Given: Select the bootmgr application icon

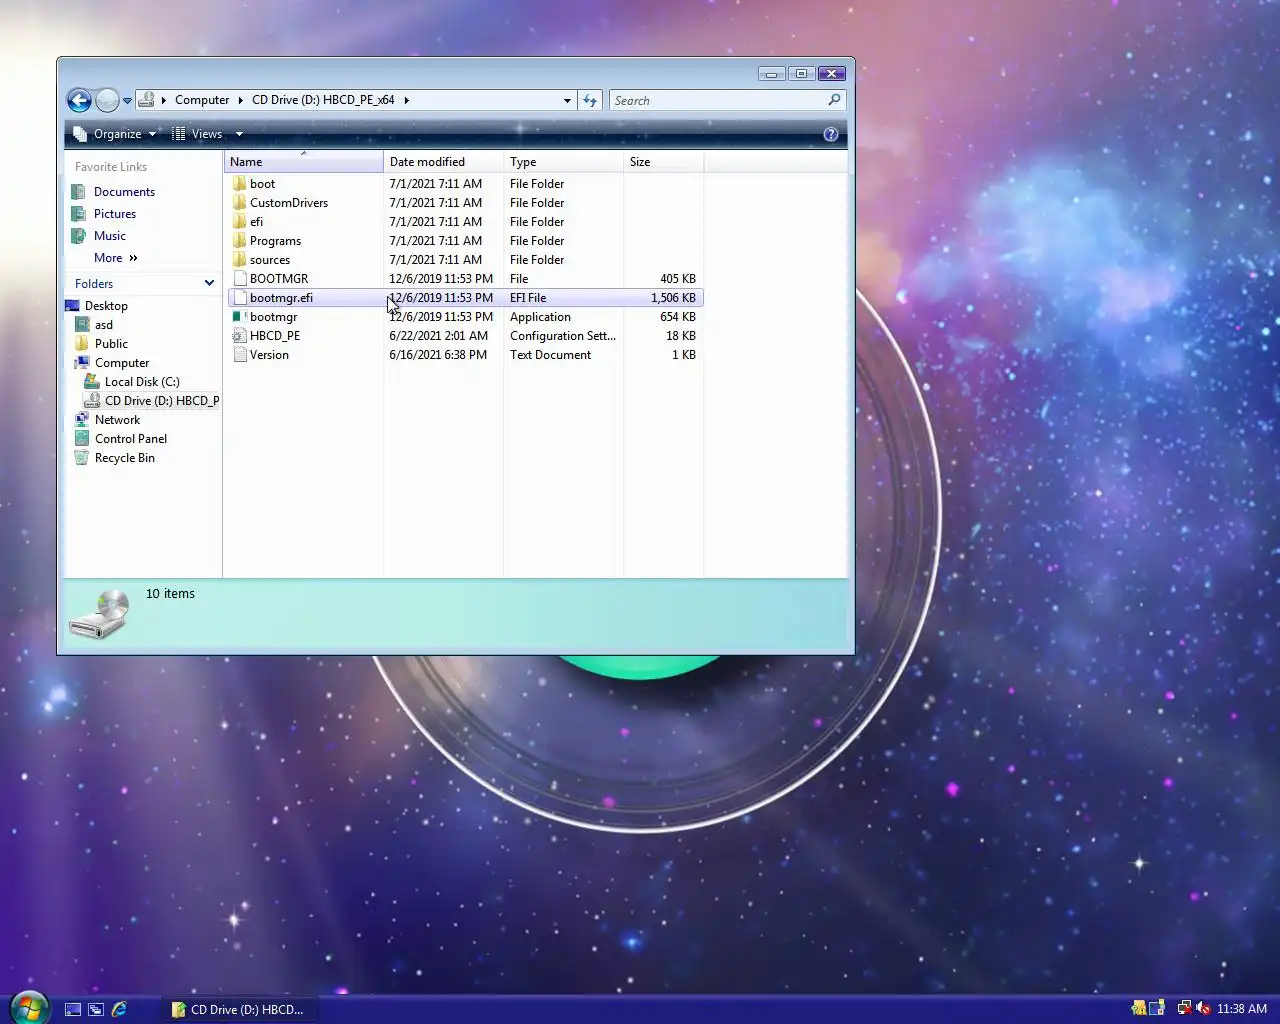Looking at the screenshot, I should coord(239,317).
